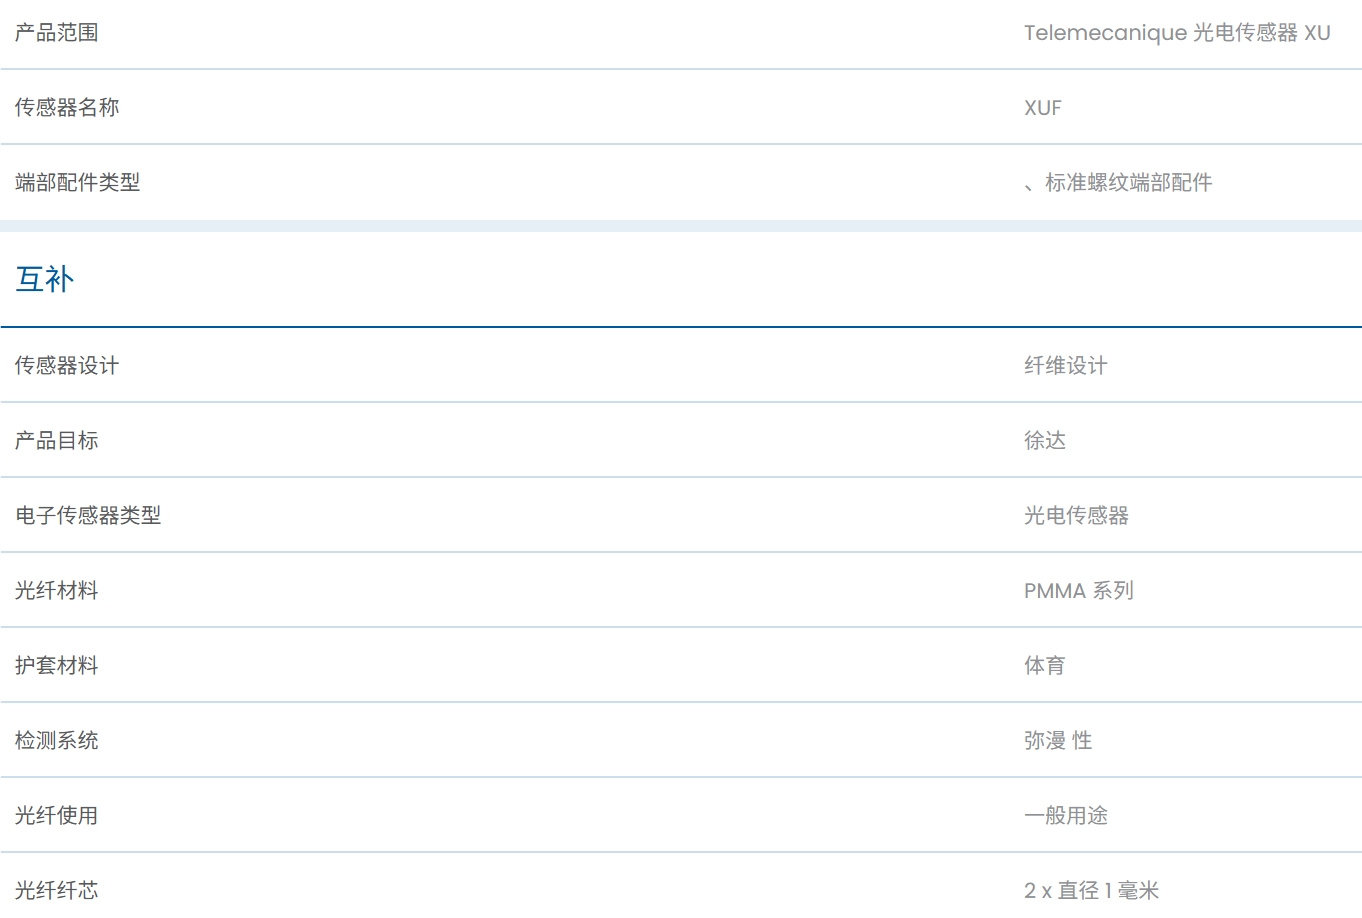Select the Telemecanique 光电传感器 XU value
This screenshot has width=1362, height=918.
click(1177, 33)
